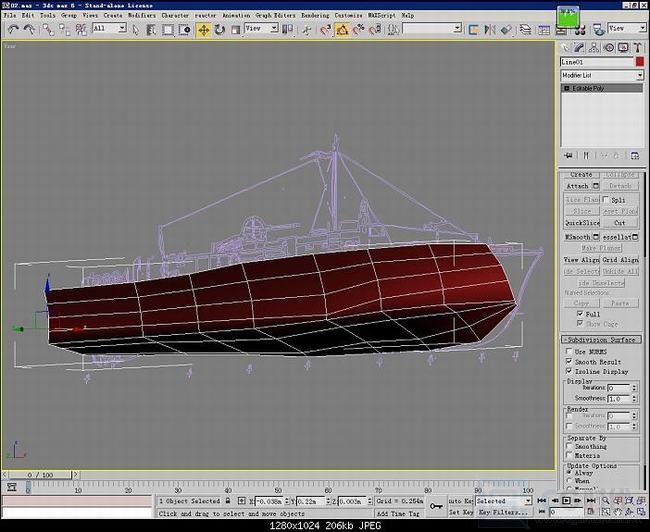Click the QuickSlice button
Screen dimensions: 650x532
click(582, 223)
